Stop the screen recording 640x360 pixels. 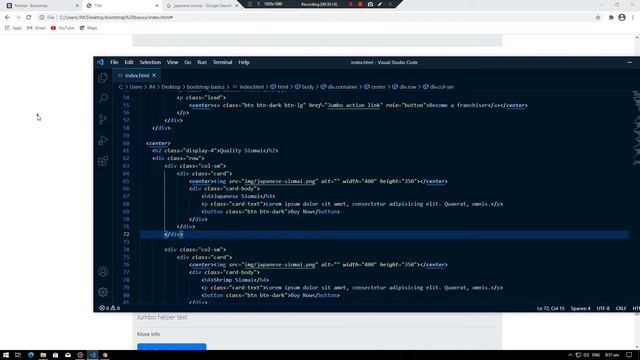(360, 4)
